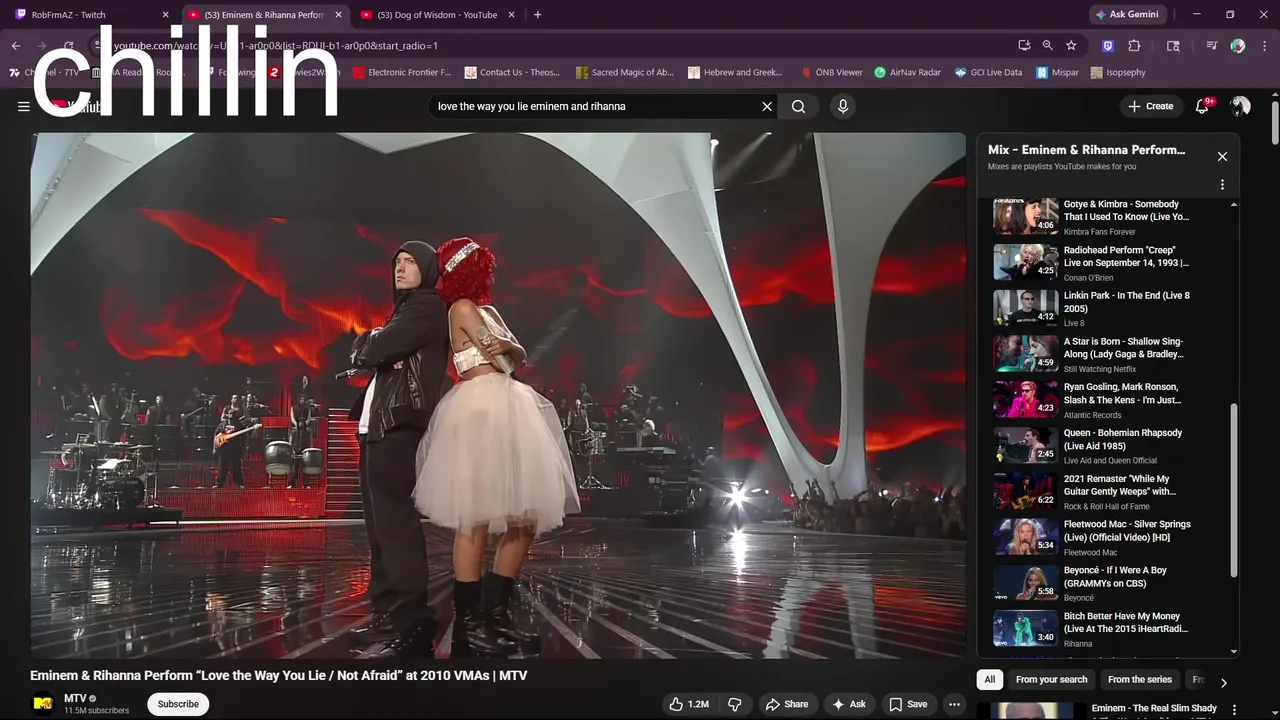Viewport: 1280px width, 720px height.
Task: Close the Dog of Wisdom tab
Action: click(x=512, y=15)
